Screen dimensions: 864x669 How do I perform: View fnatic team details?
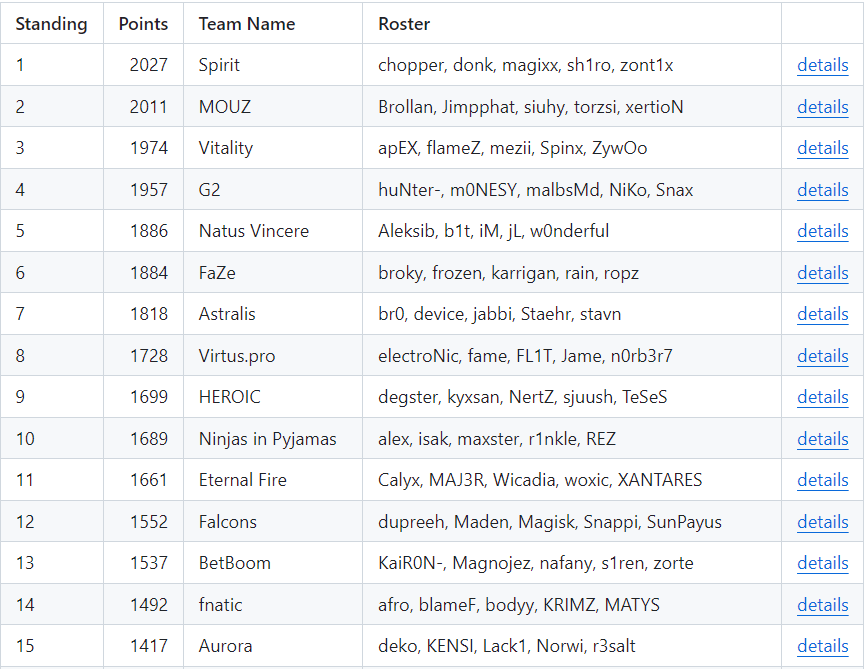click(x=822, y=605)
